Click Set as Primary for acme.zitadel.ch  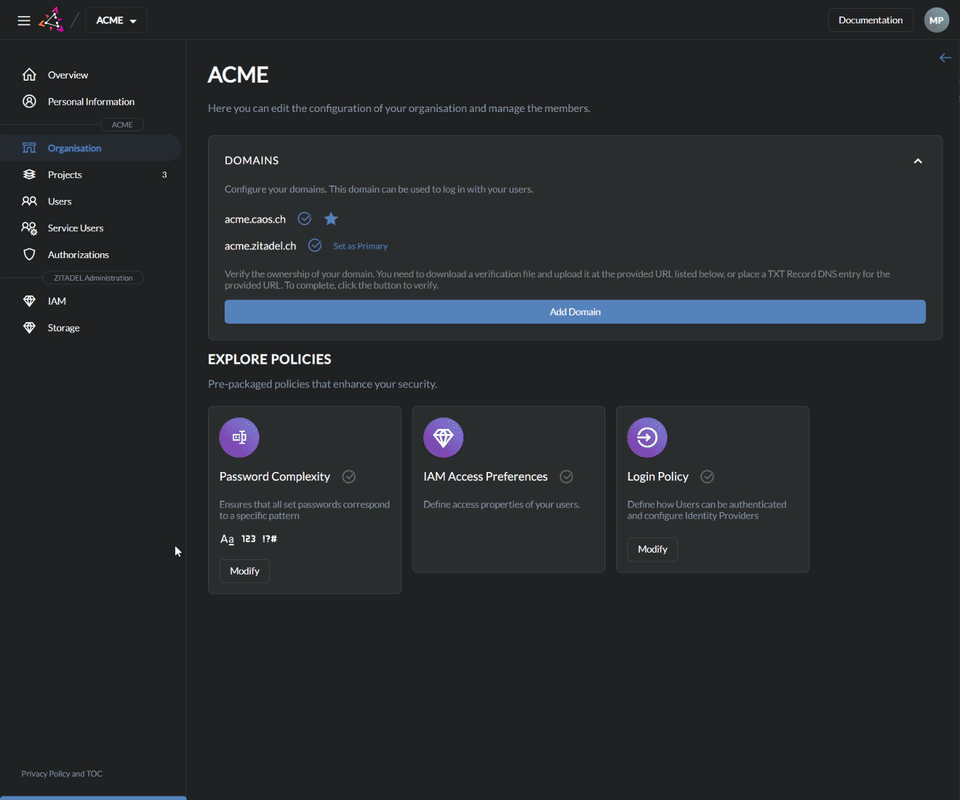[360, 246]
